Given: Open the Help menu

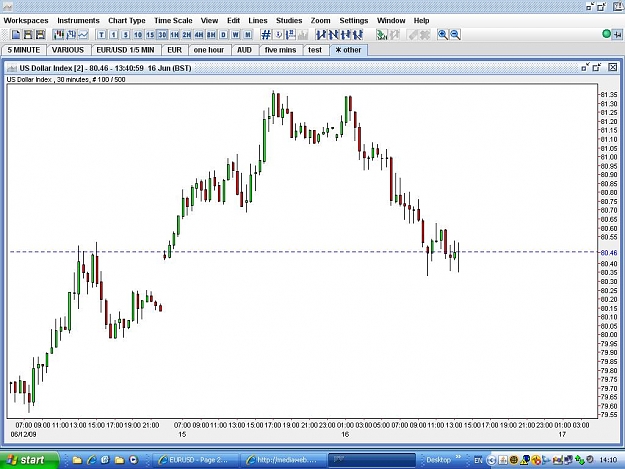Looking at the screenshot, I should [x=421, y=20].
